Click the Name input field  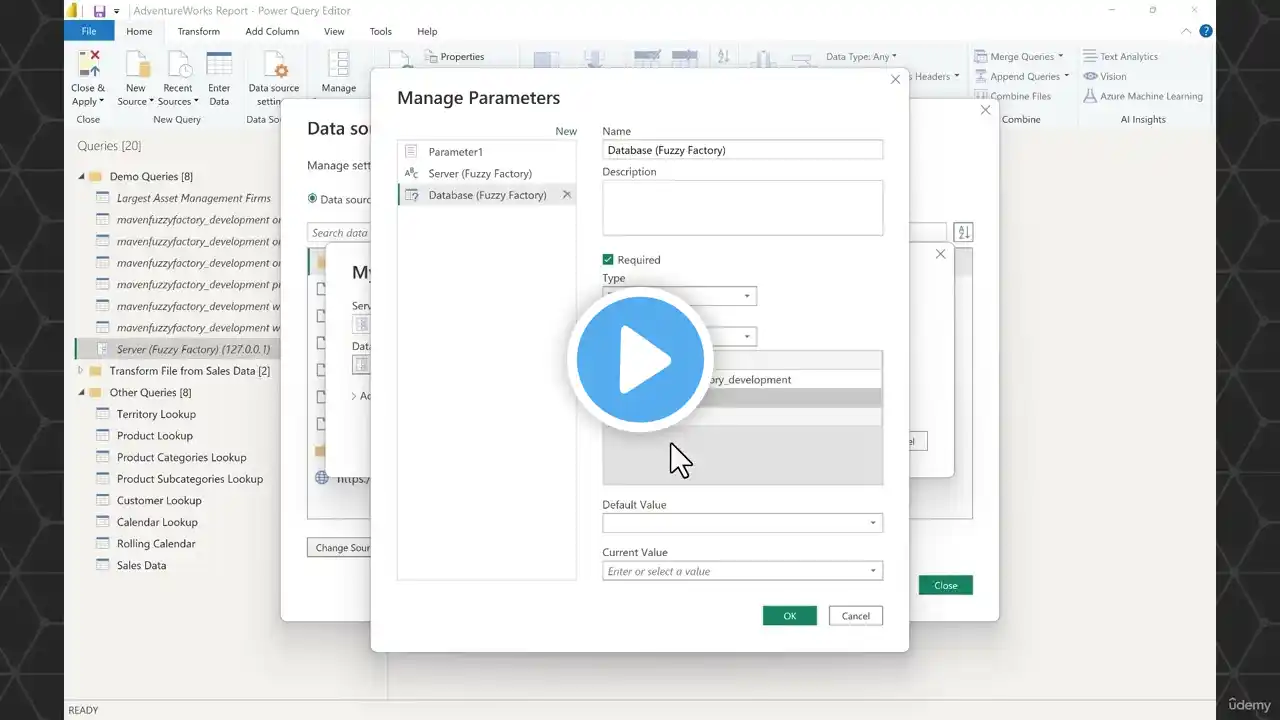[x=742, y=150]
